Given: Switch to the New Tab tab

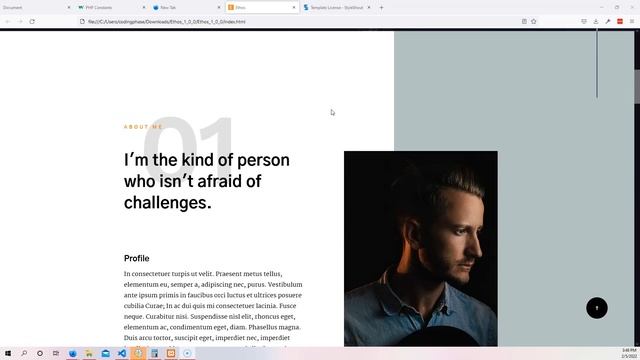Looking at the screenshot, I should coord(186,7).
